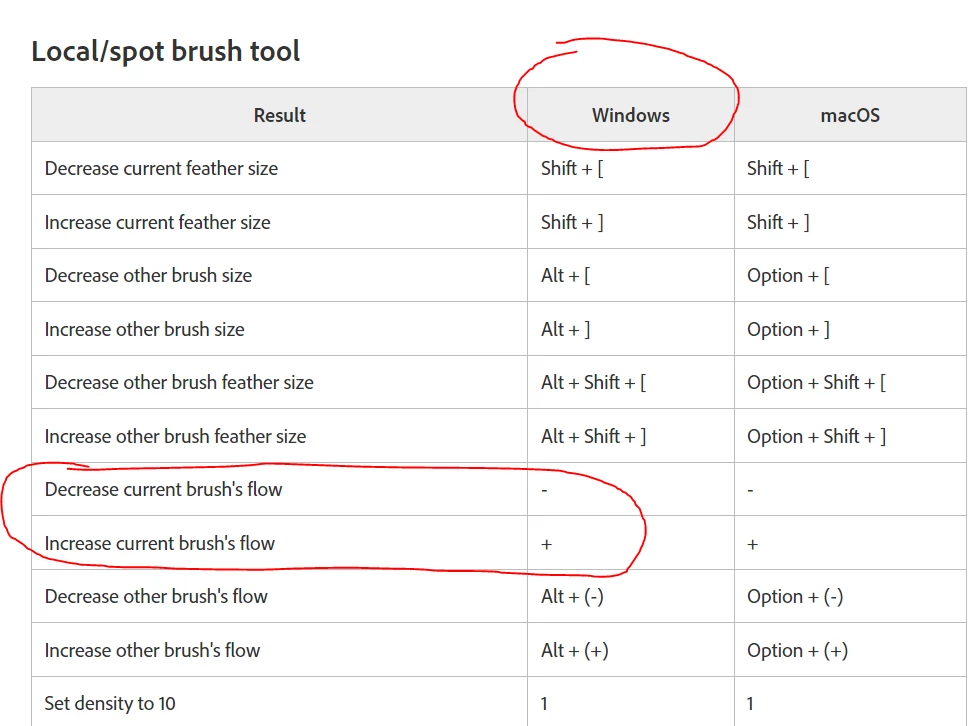Screen dimensions: 969x726
Task: Click the 'Decrease other brush's flow' text
Action: pos(156,596)
